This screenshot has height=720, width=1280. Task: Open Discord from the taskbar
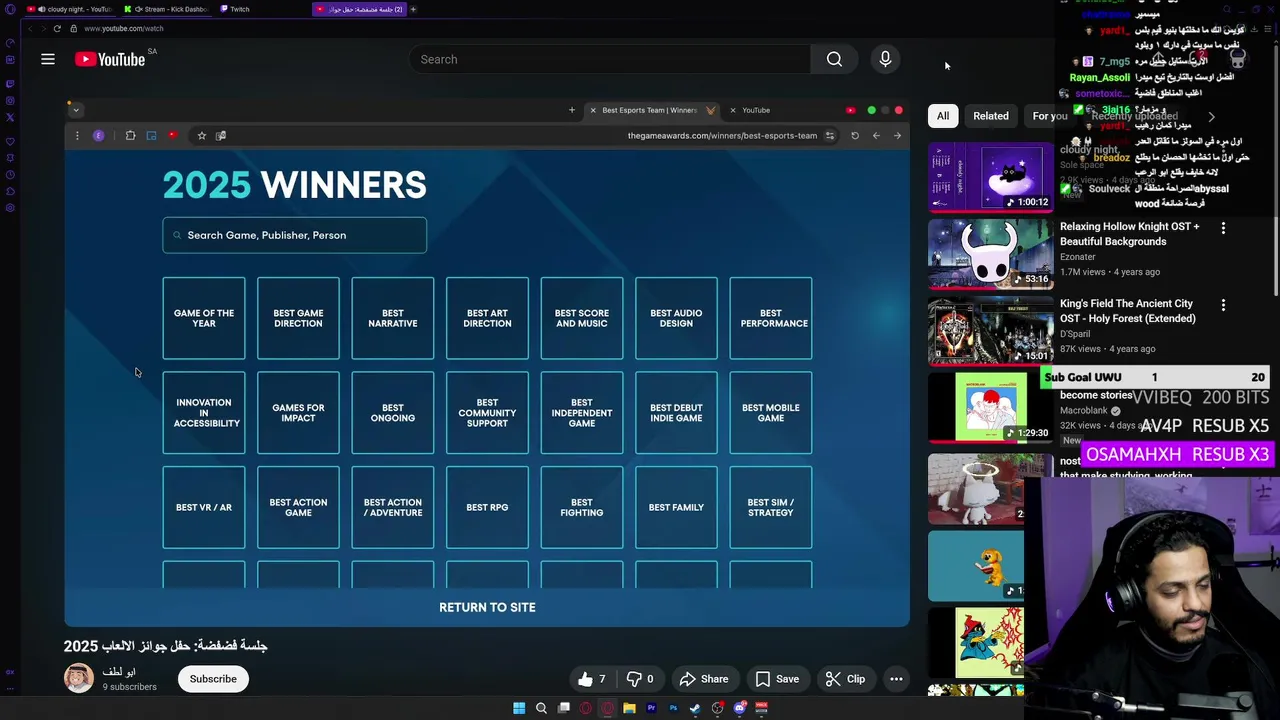point(739,708)
